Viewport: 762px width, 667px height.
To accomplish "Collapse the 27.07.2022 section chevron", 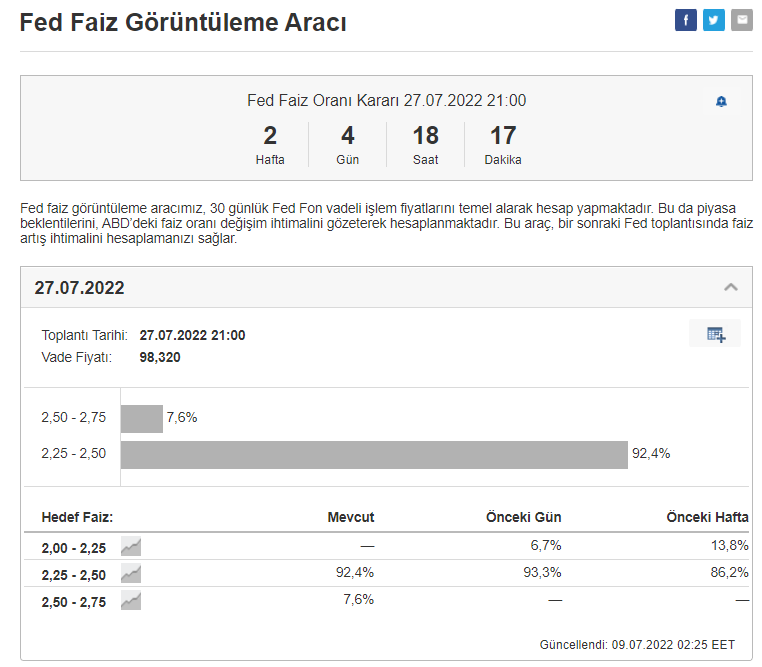I will tap(731, 288).
